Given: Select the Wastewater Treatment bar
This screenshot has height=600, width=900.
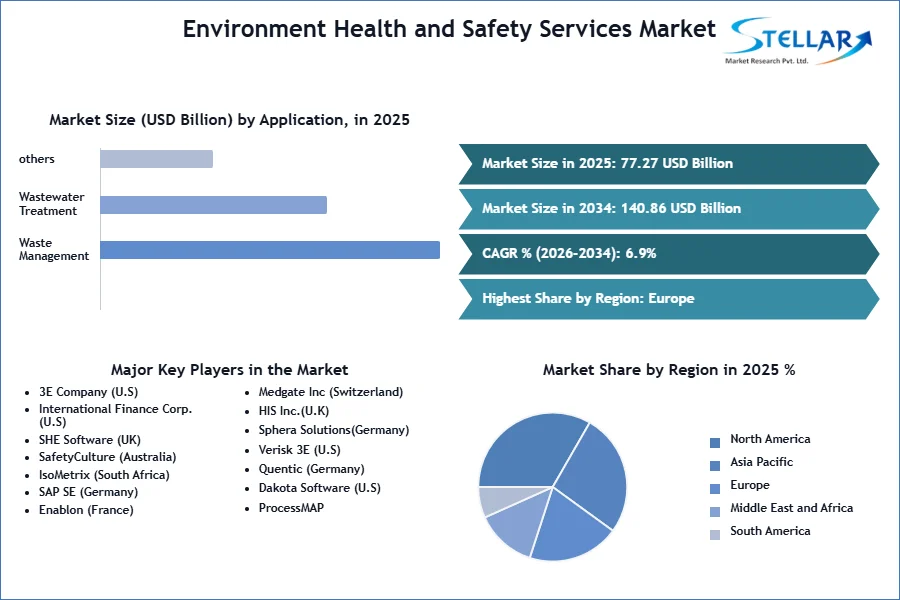Looking at the screenshot, I should (214, 205).
